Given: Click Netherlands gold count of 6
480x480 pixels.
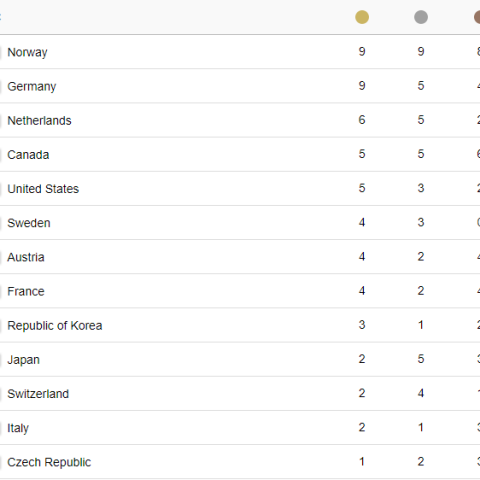Looking at the screenshot, I should tap(362, 120).
